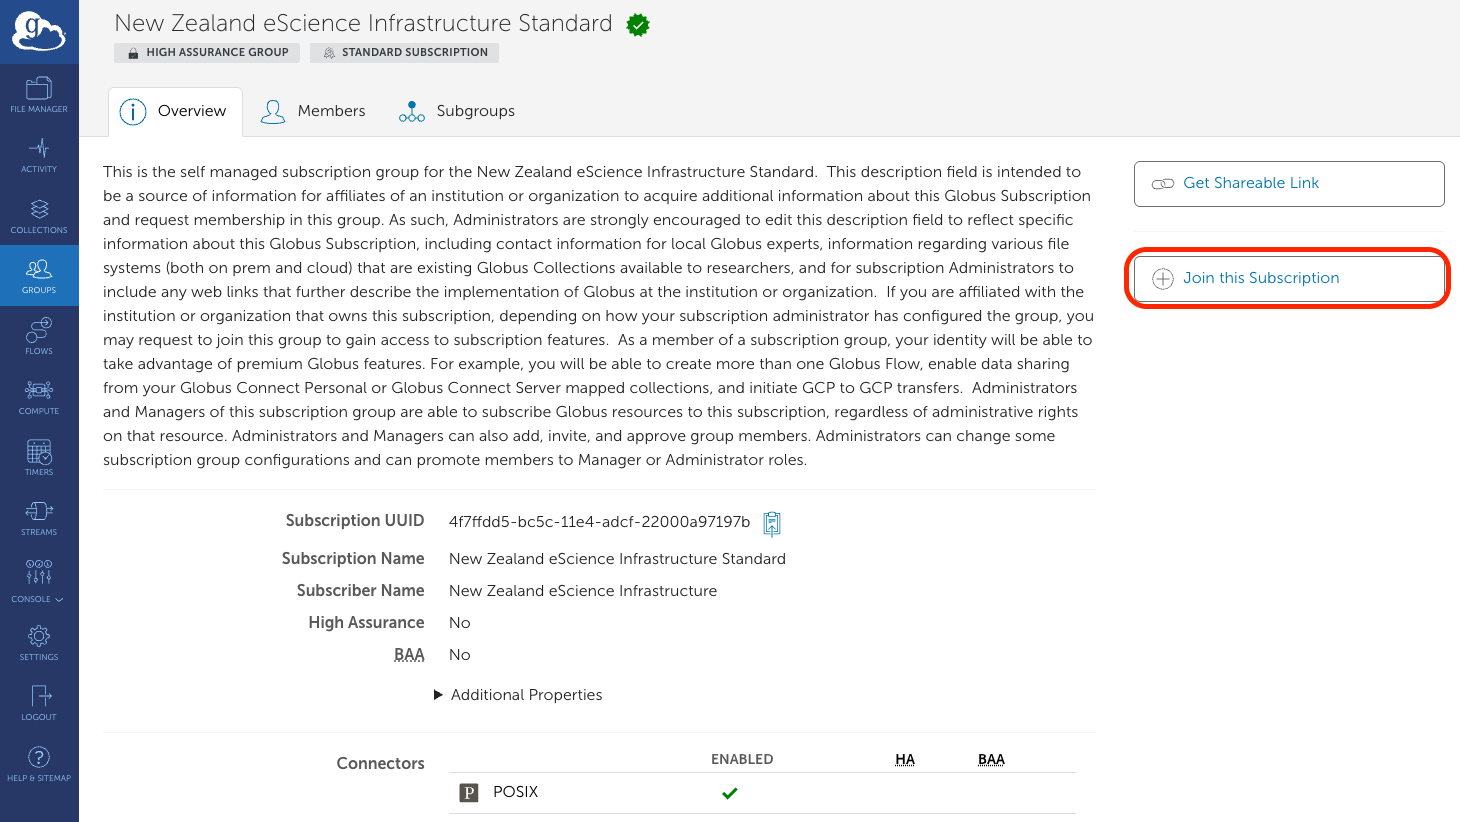The image size is (1460, 822).
Task: Open Streams section
Action: click(x=39, y=517)
